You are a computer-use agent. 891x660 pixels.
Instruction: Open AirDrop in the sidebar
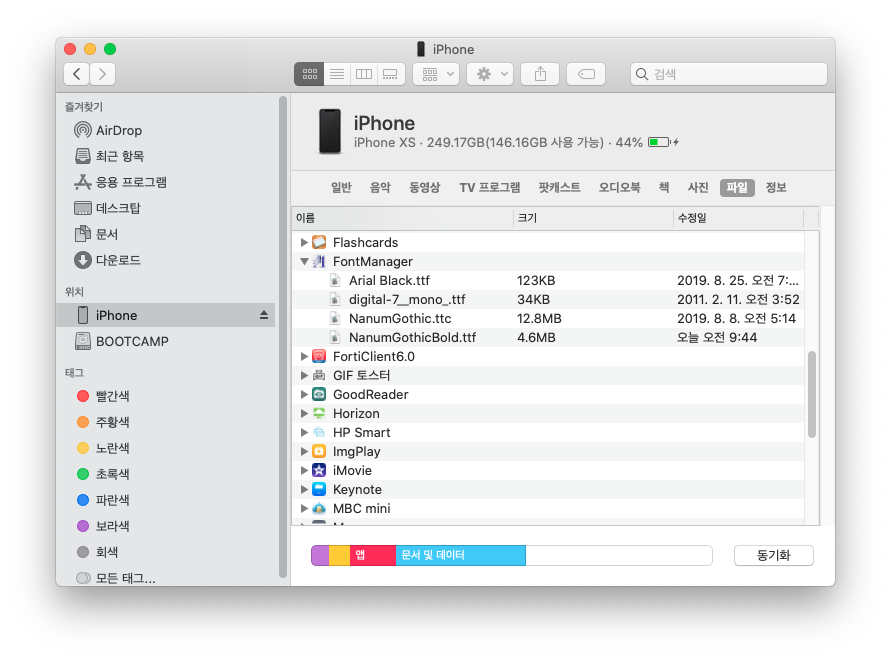point(165,130)
